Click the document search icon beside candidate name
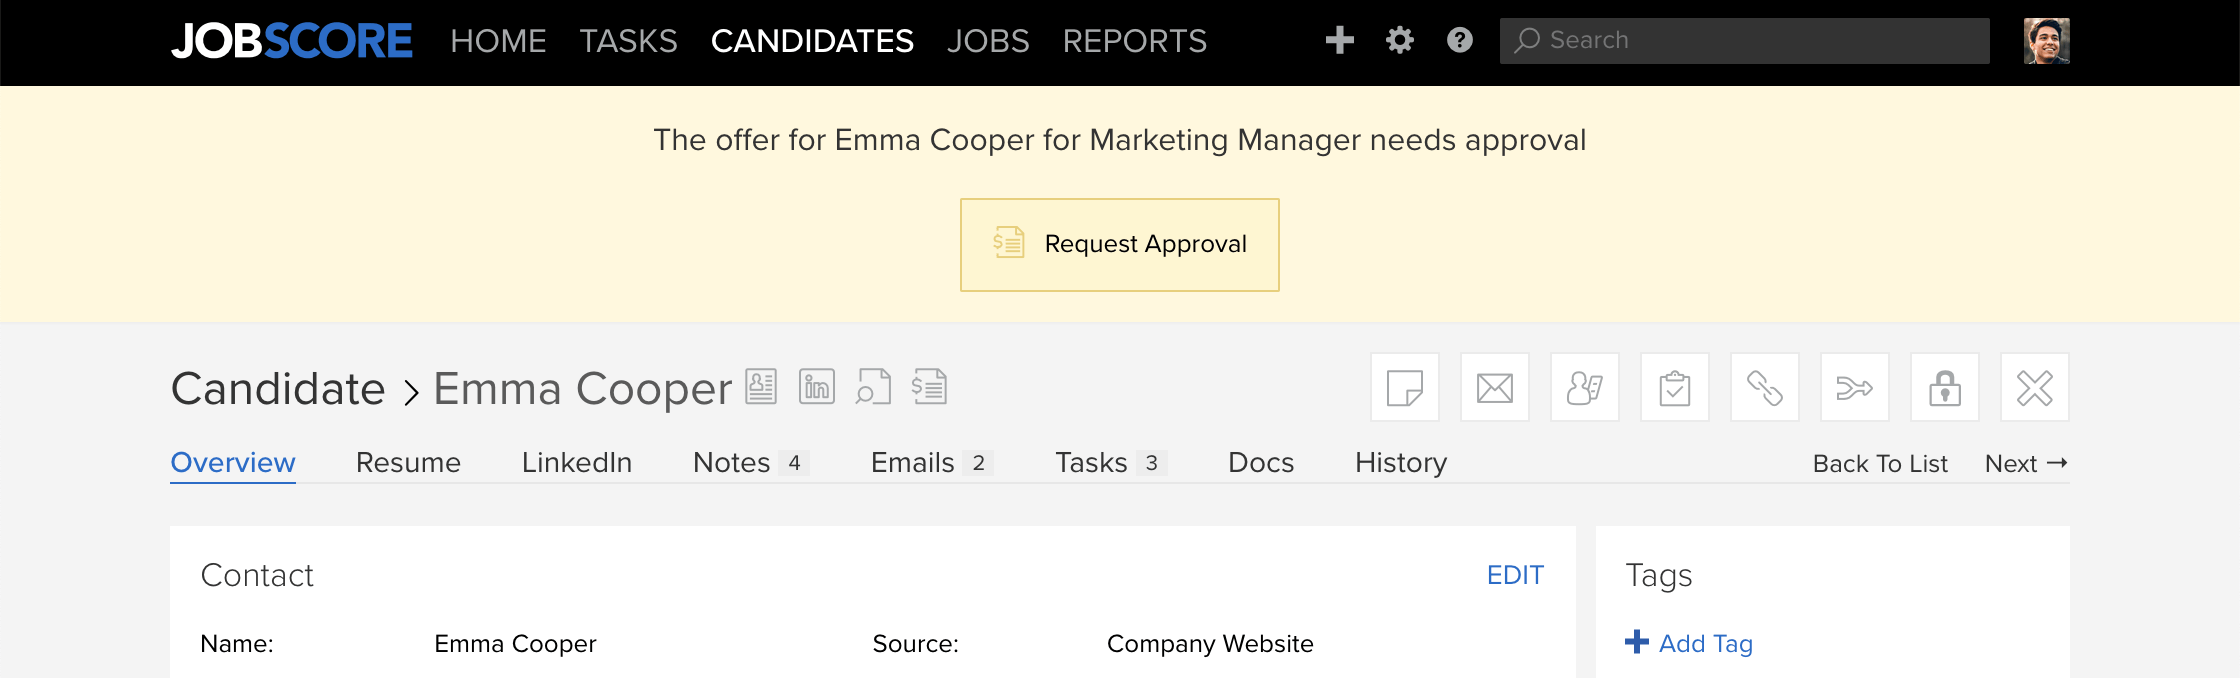Screen dimensions: 2240x678 [873, 387]
